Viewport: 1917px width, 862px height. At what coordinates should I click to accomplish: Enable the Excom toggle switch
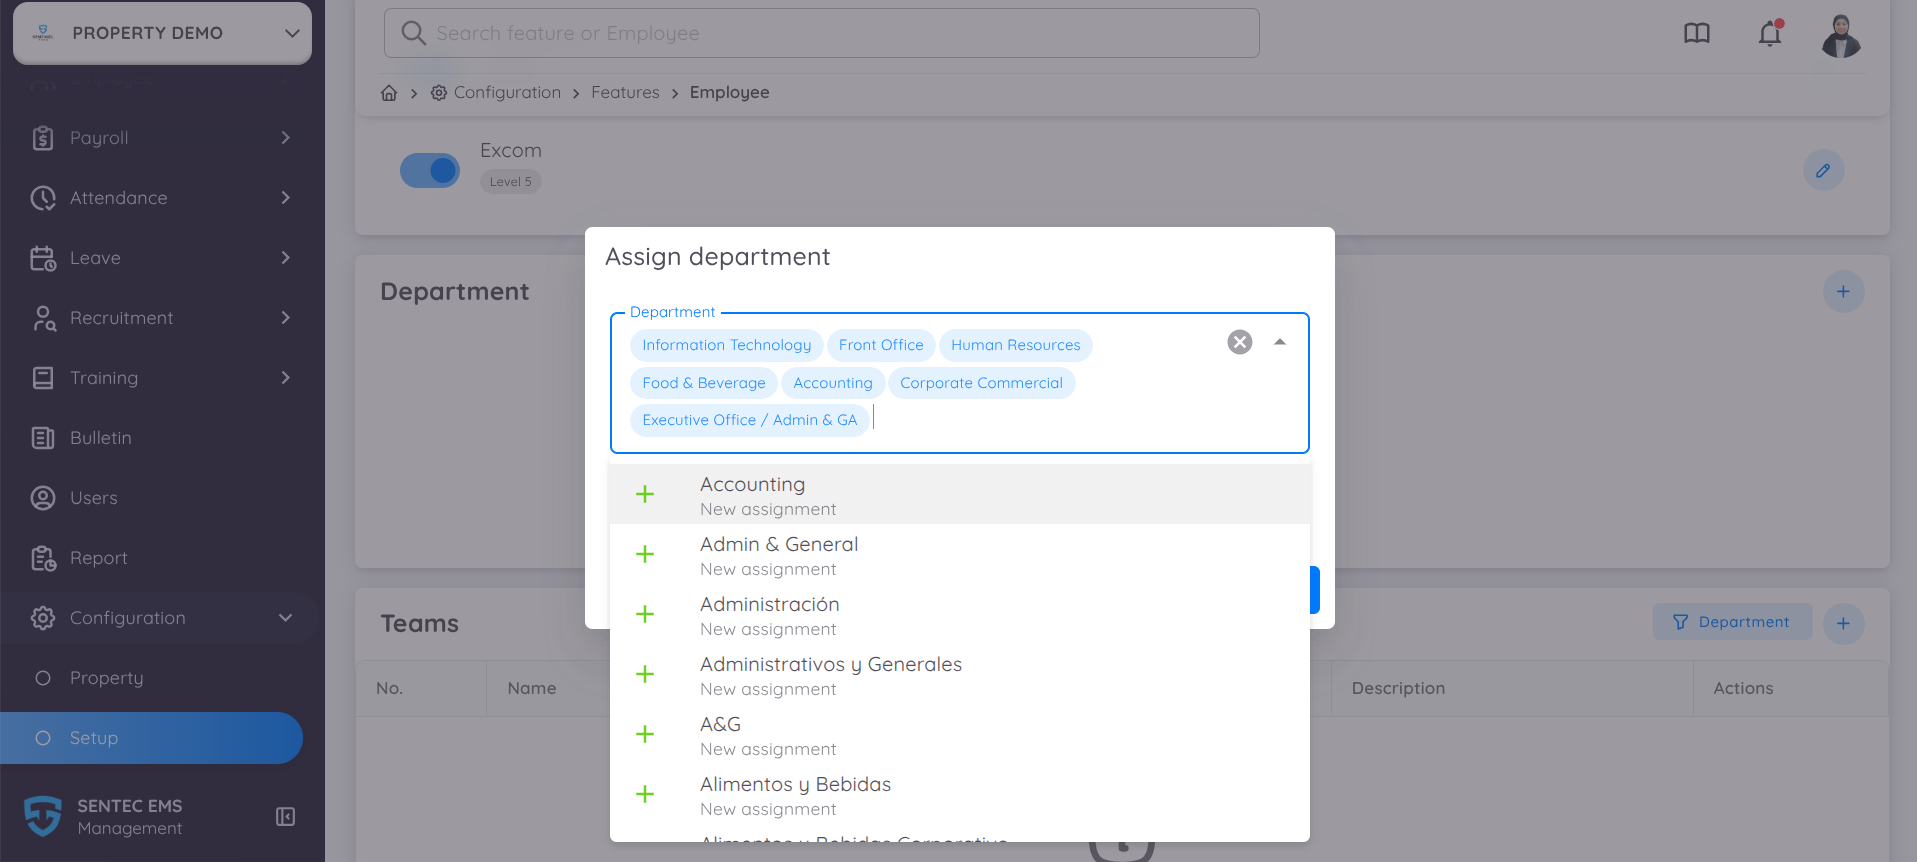pyautogui.click(x=429, y=170)
